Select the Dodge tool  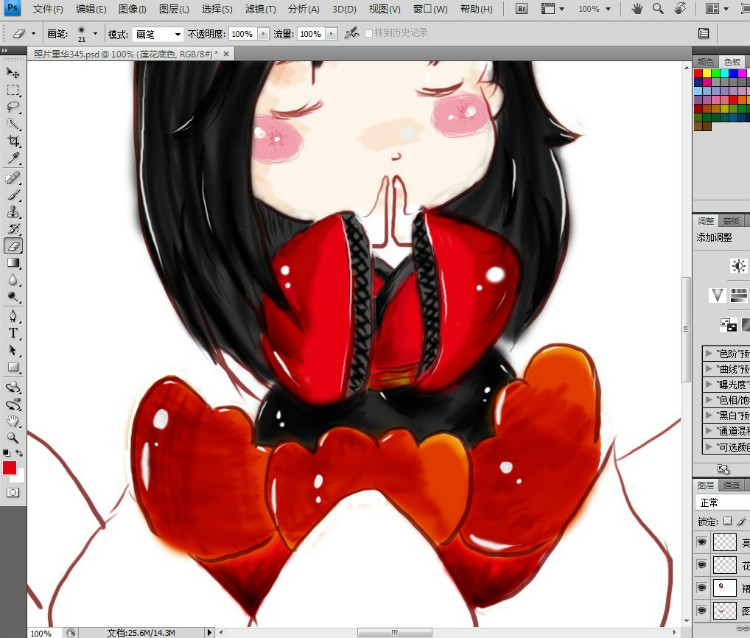point(13,297)
